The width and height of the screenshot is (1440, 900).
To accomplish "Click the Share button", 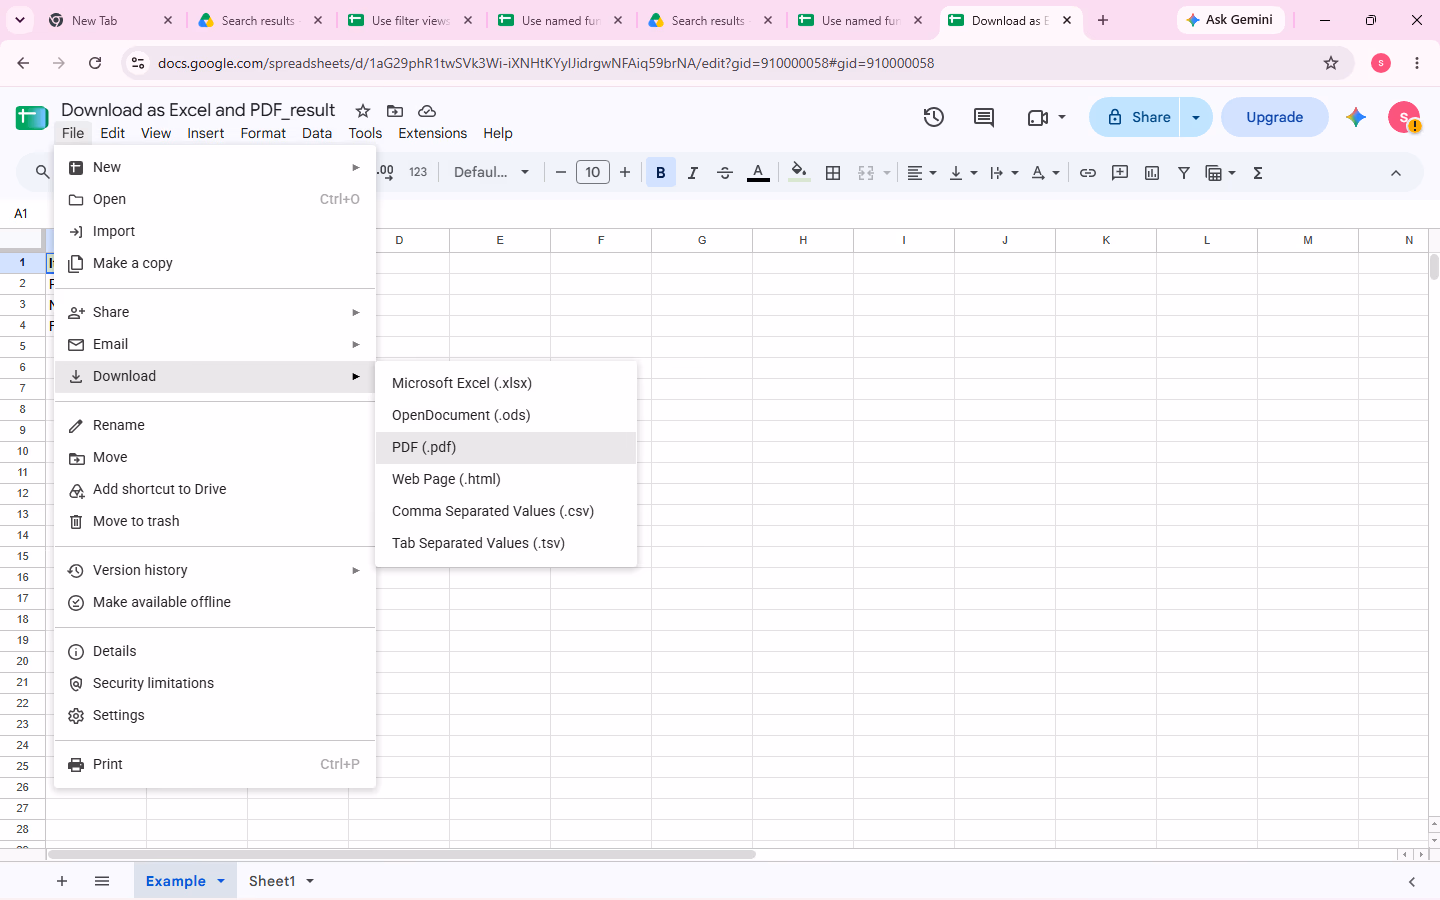I will (1135, 117).
